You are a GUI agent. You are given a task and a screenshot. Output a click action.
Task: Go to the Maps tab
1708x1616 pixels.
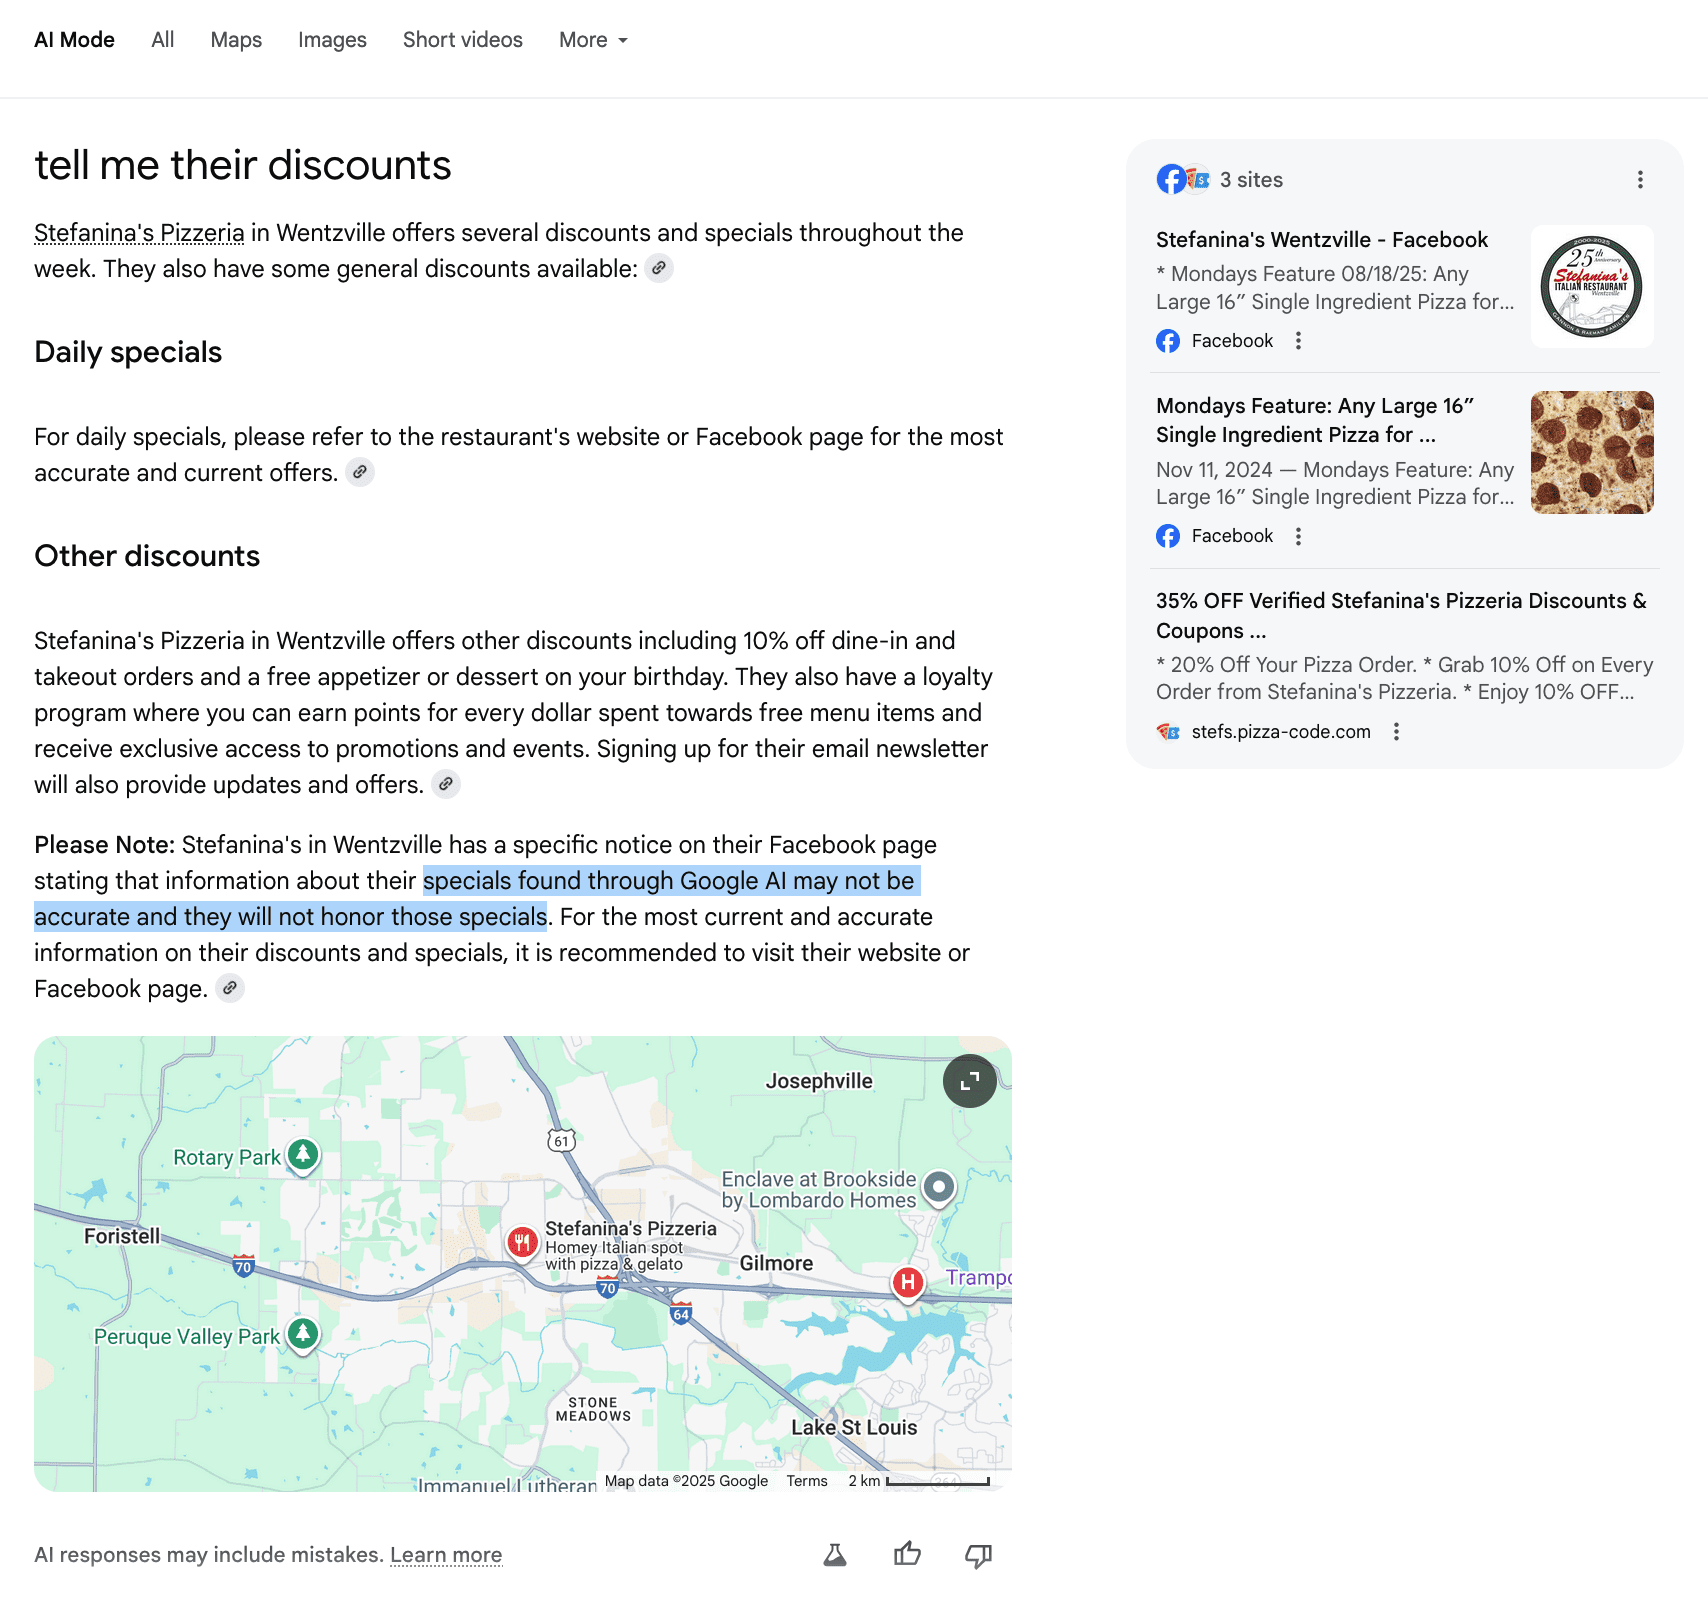[236, 40]
